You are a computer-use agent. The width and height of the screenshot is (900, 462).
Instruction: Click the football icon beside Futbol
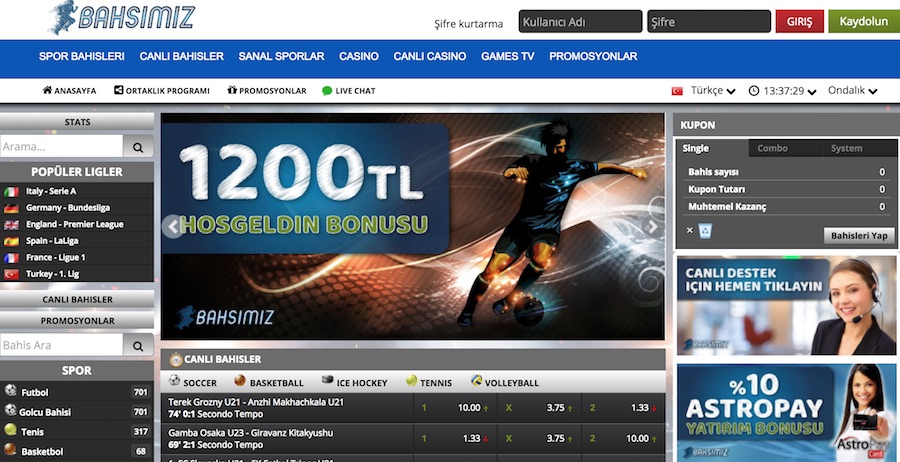tap(10, 390)
